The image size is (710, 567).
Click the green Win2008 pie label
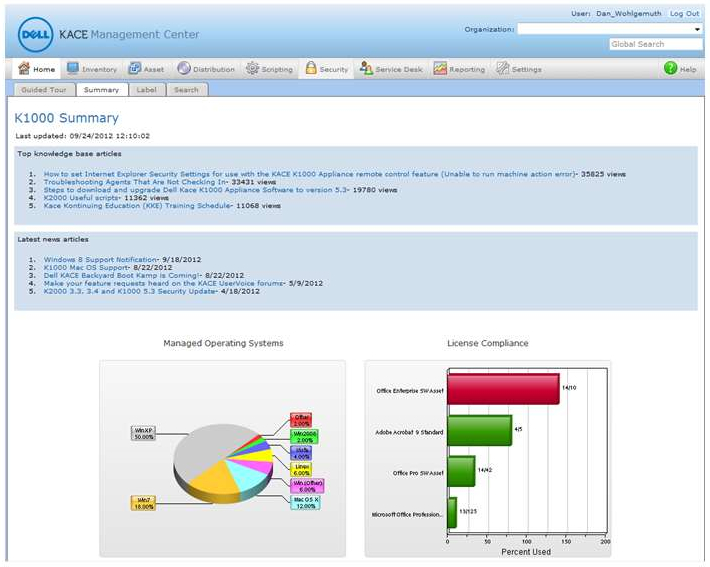(304, 437)
